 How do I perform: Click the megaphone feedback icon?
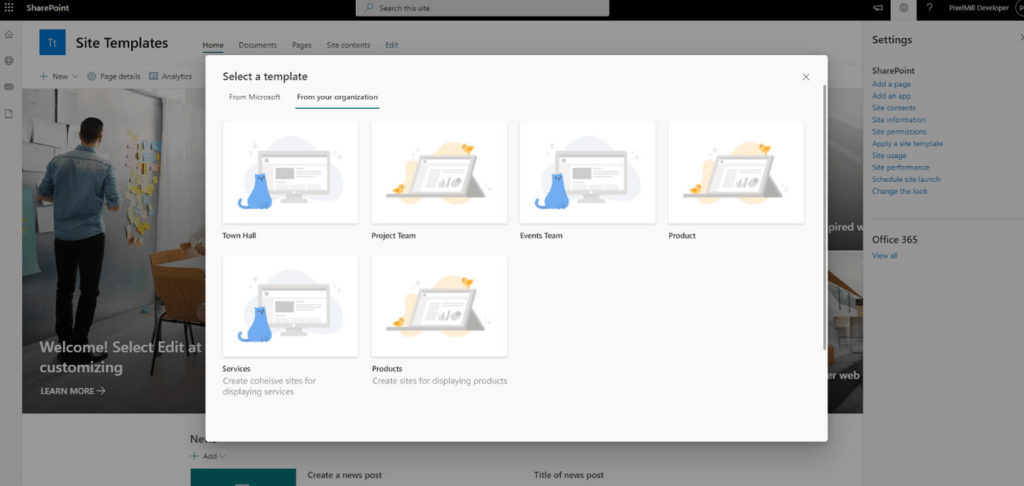point(878,8)
